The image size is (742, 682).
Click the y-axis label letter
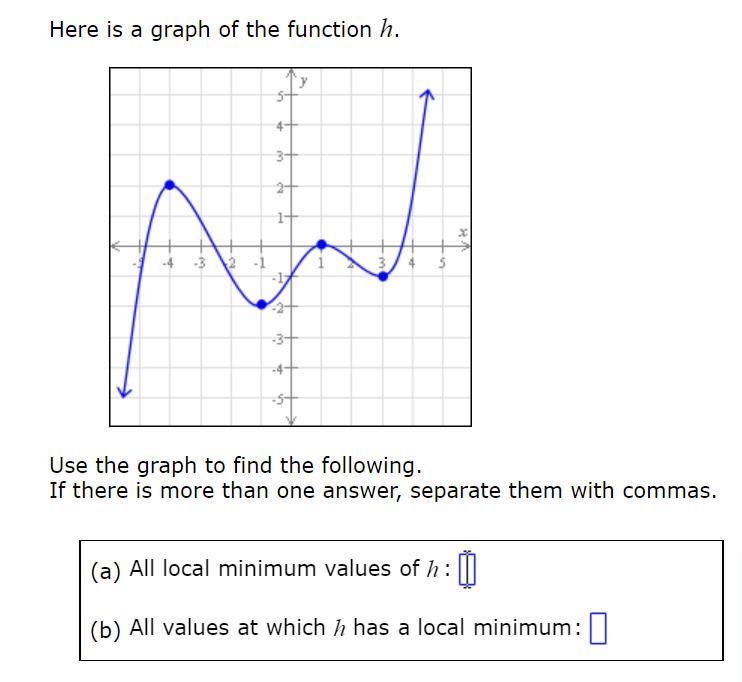click(x=303, y=81)
